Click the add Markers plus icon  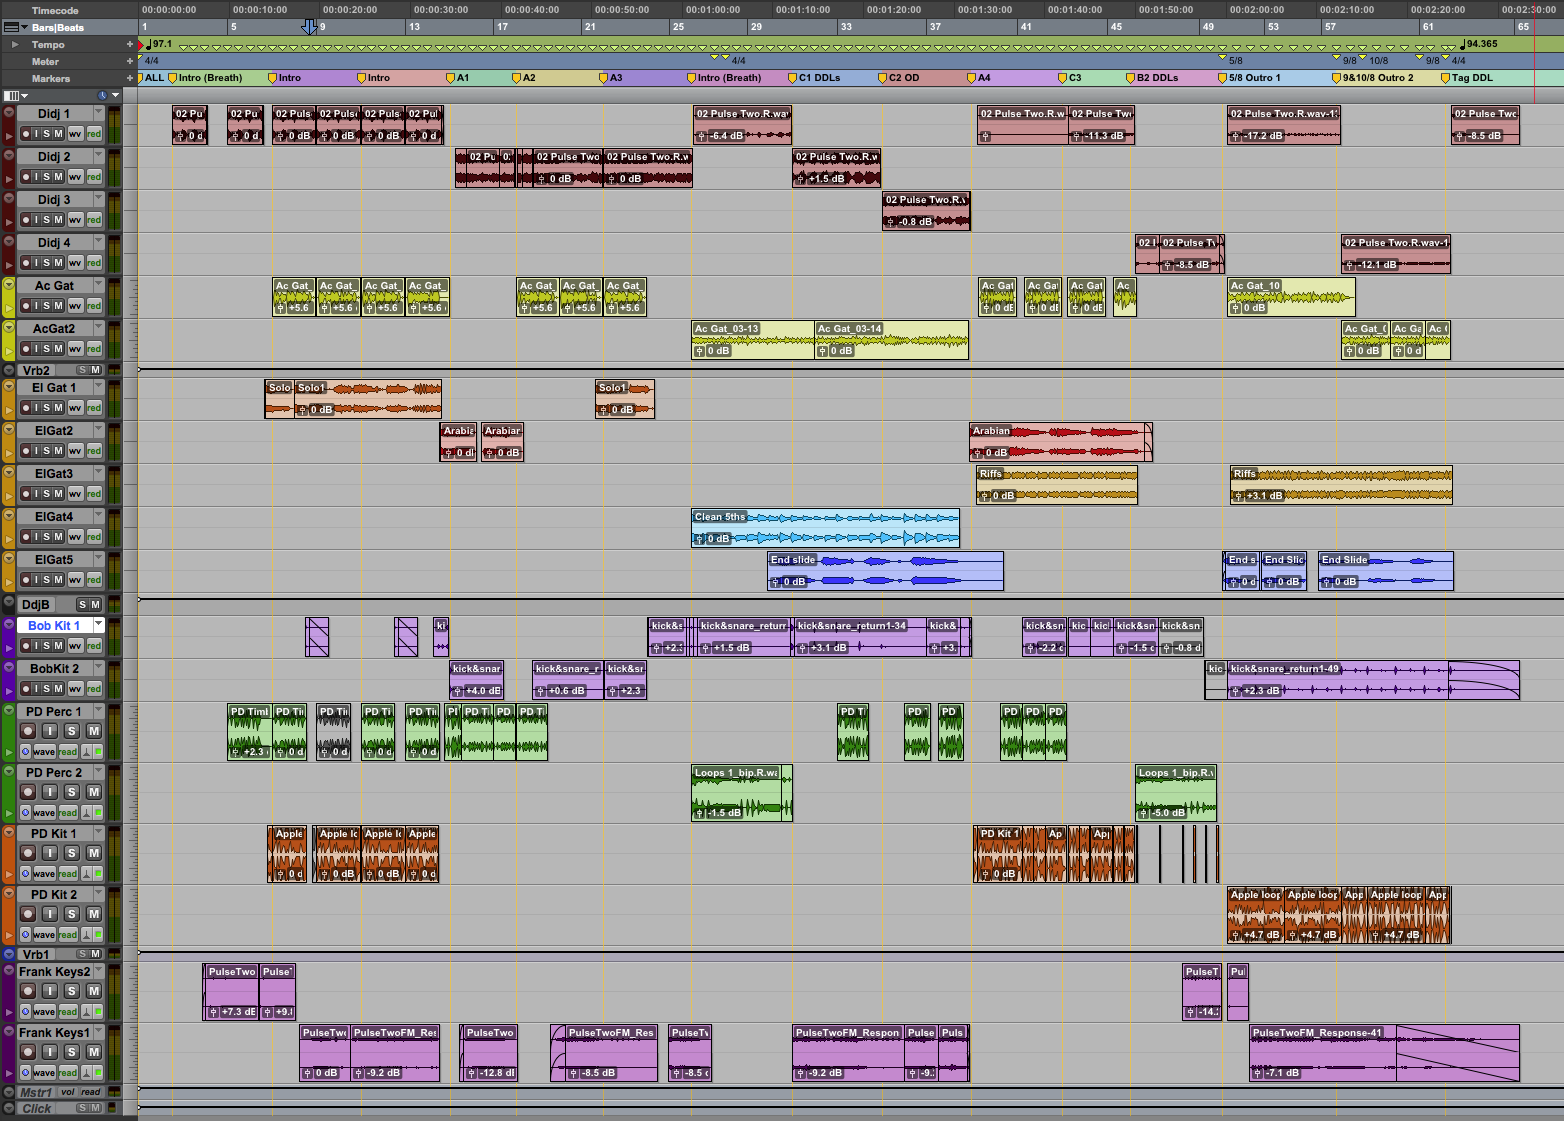click(129, 78)
